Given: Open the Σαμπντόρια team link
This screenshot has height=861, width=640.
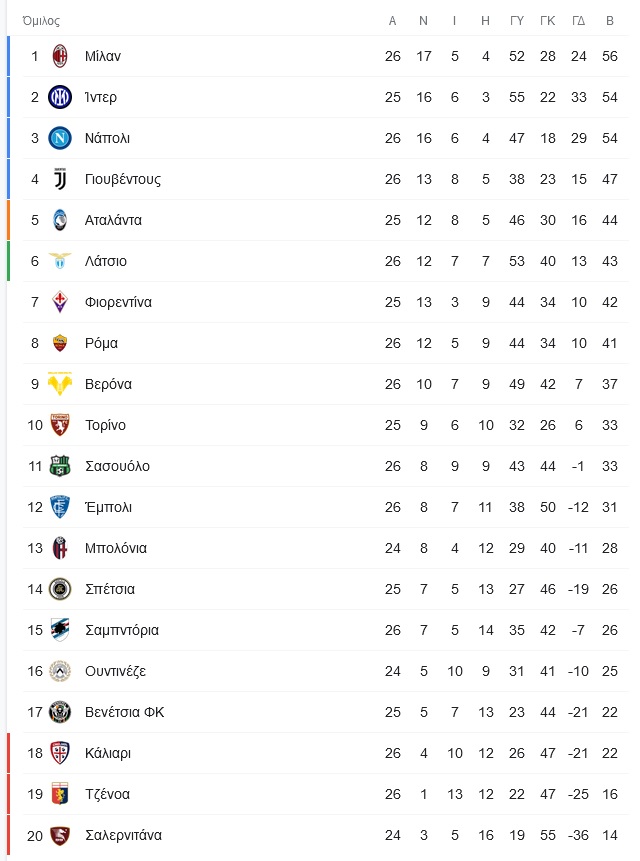Looking at the screenshot, I should [x=122, y=630].
